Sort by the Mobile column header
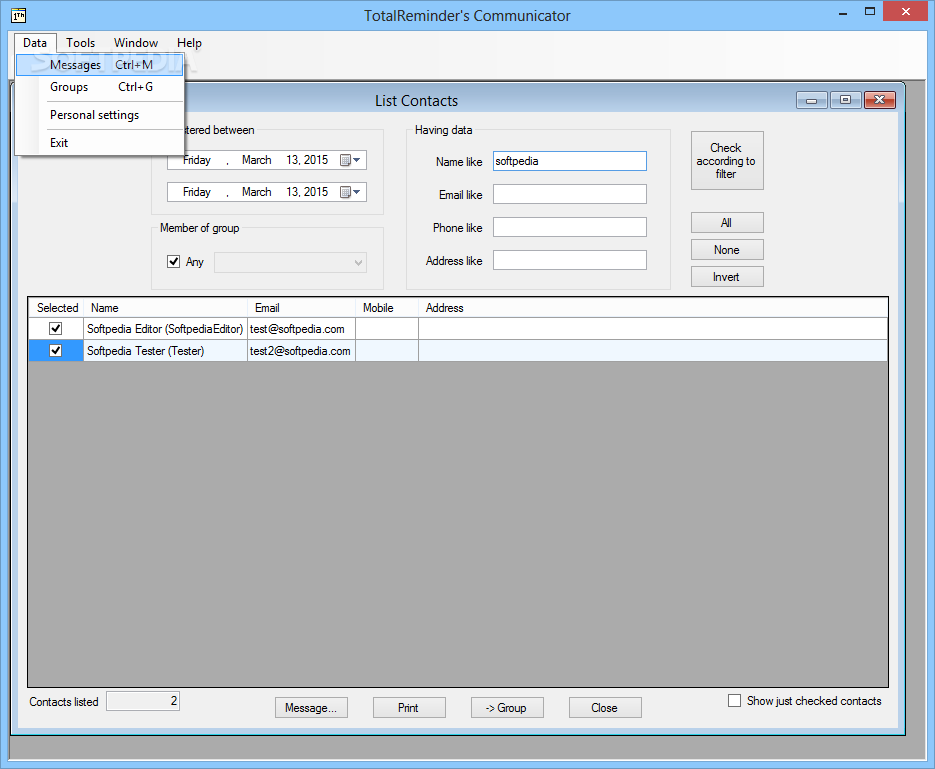The image size is (935, 769). pos(386,308)
